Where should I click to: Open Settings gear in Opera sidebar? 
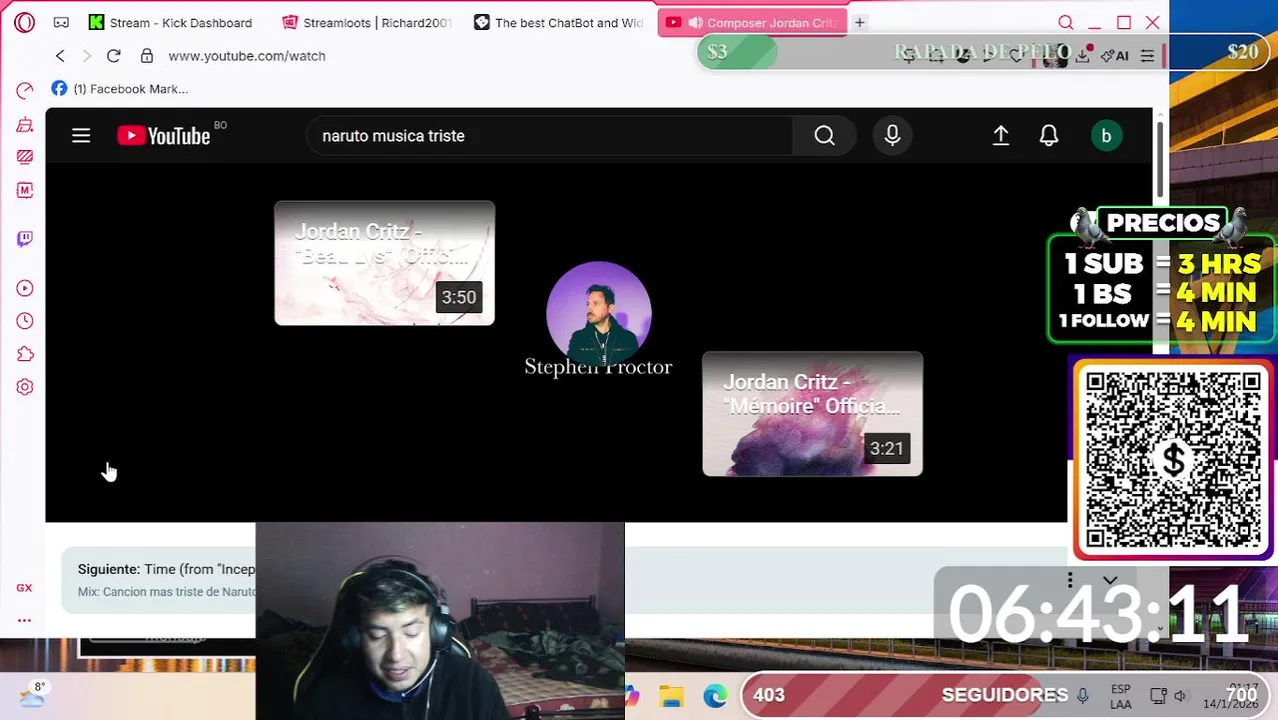tap(25, 387)
